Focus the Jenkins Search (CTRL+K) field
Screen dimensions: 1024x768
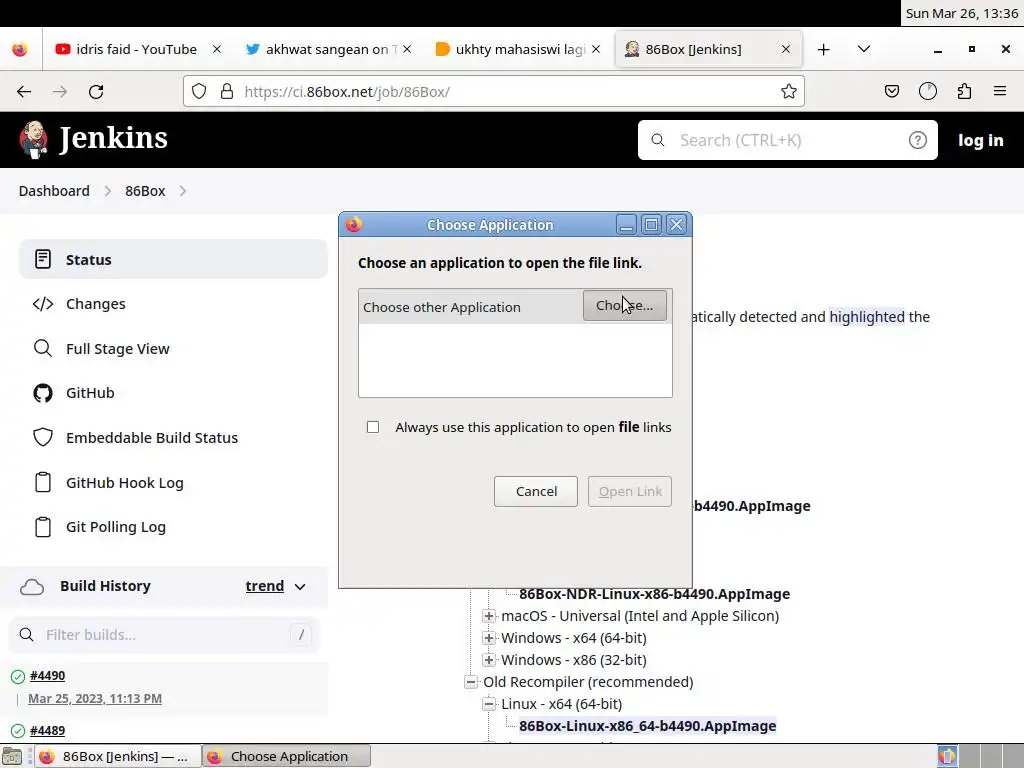tap(787, 140)
